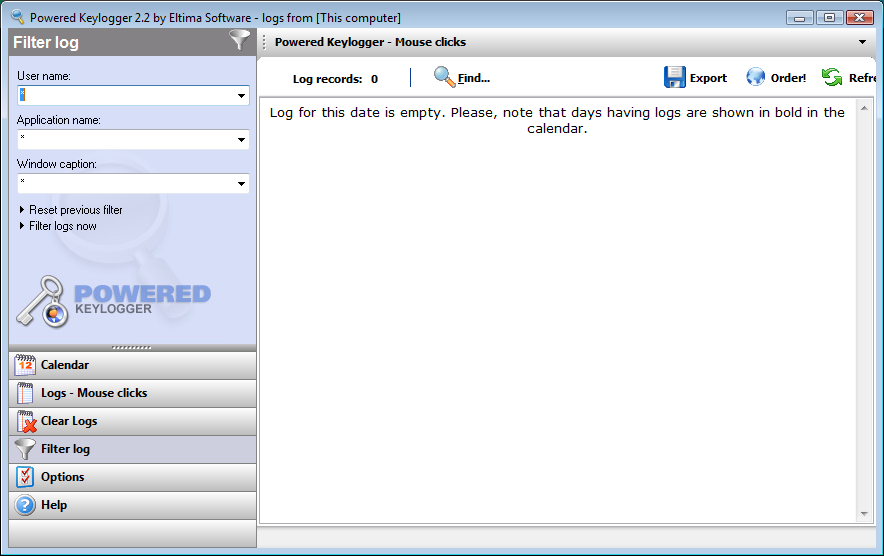
Task: Click the Help question mark icon
Action: (x=25, y=505)
